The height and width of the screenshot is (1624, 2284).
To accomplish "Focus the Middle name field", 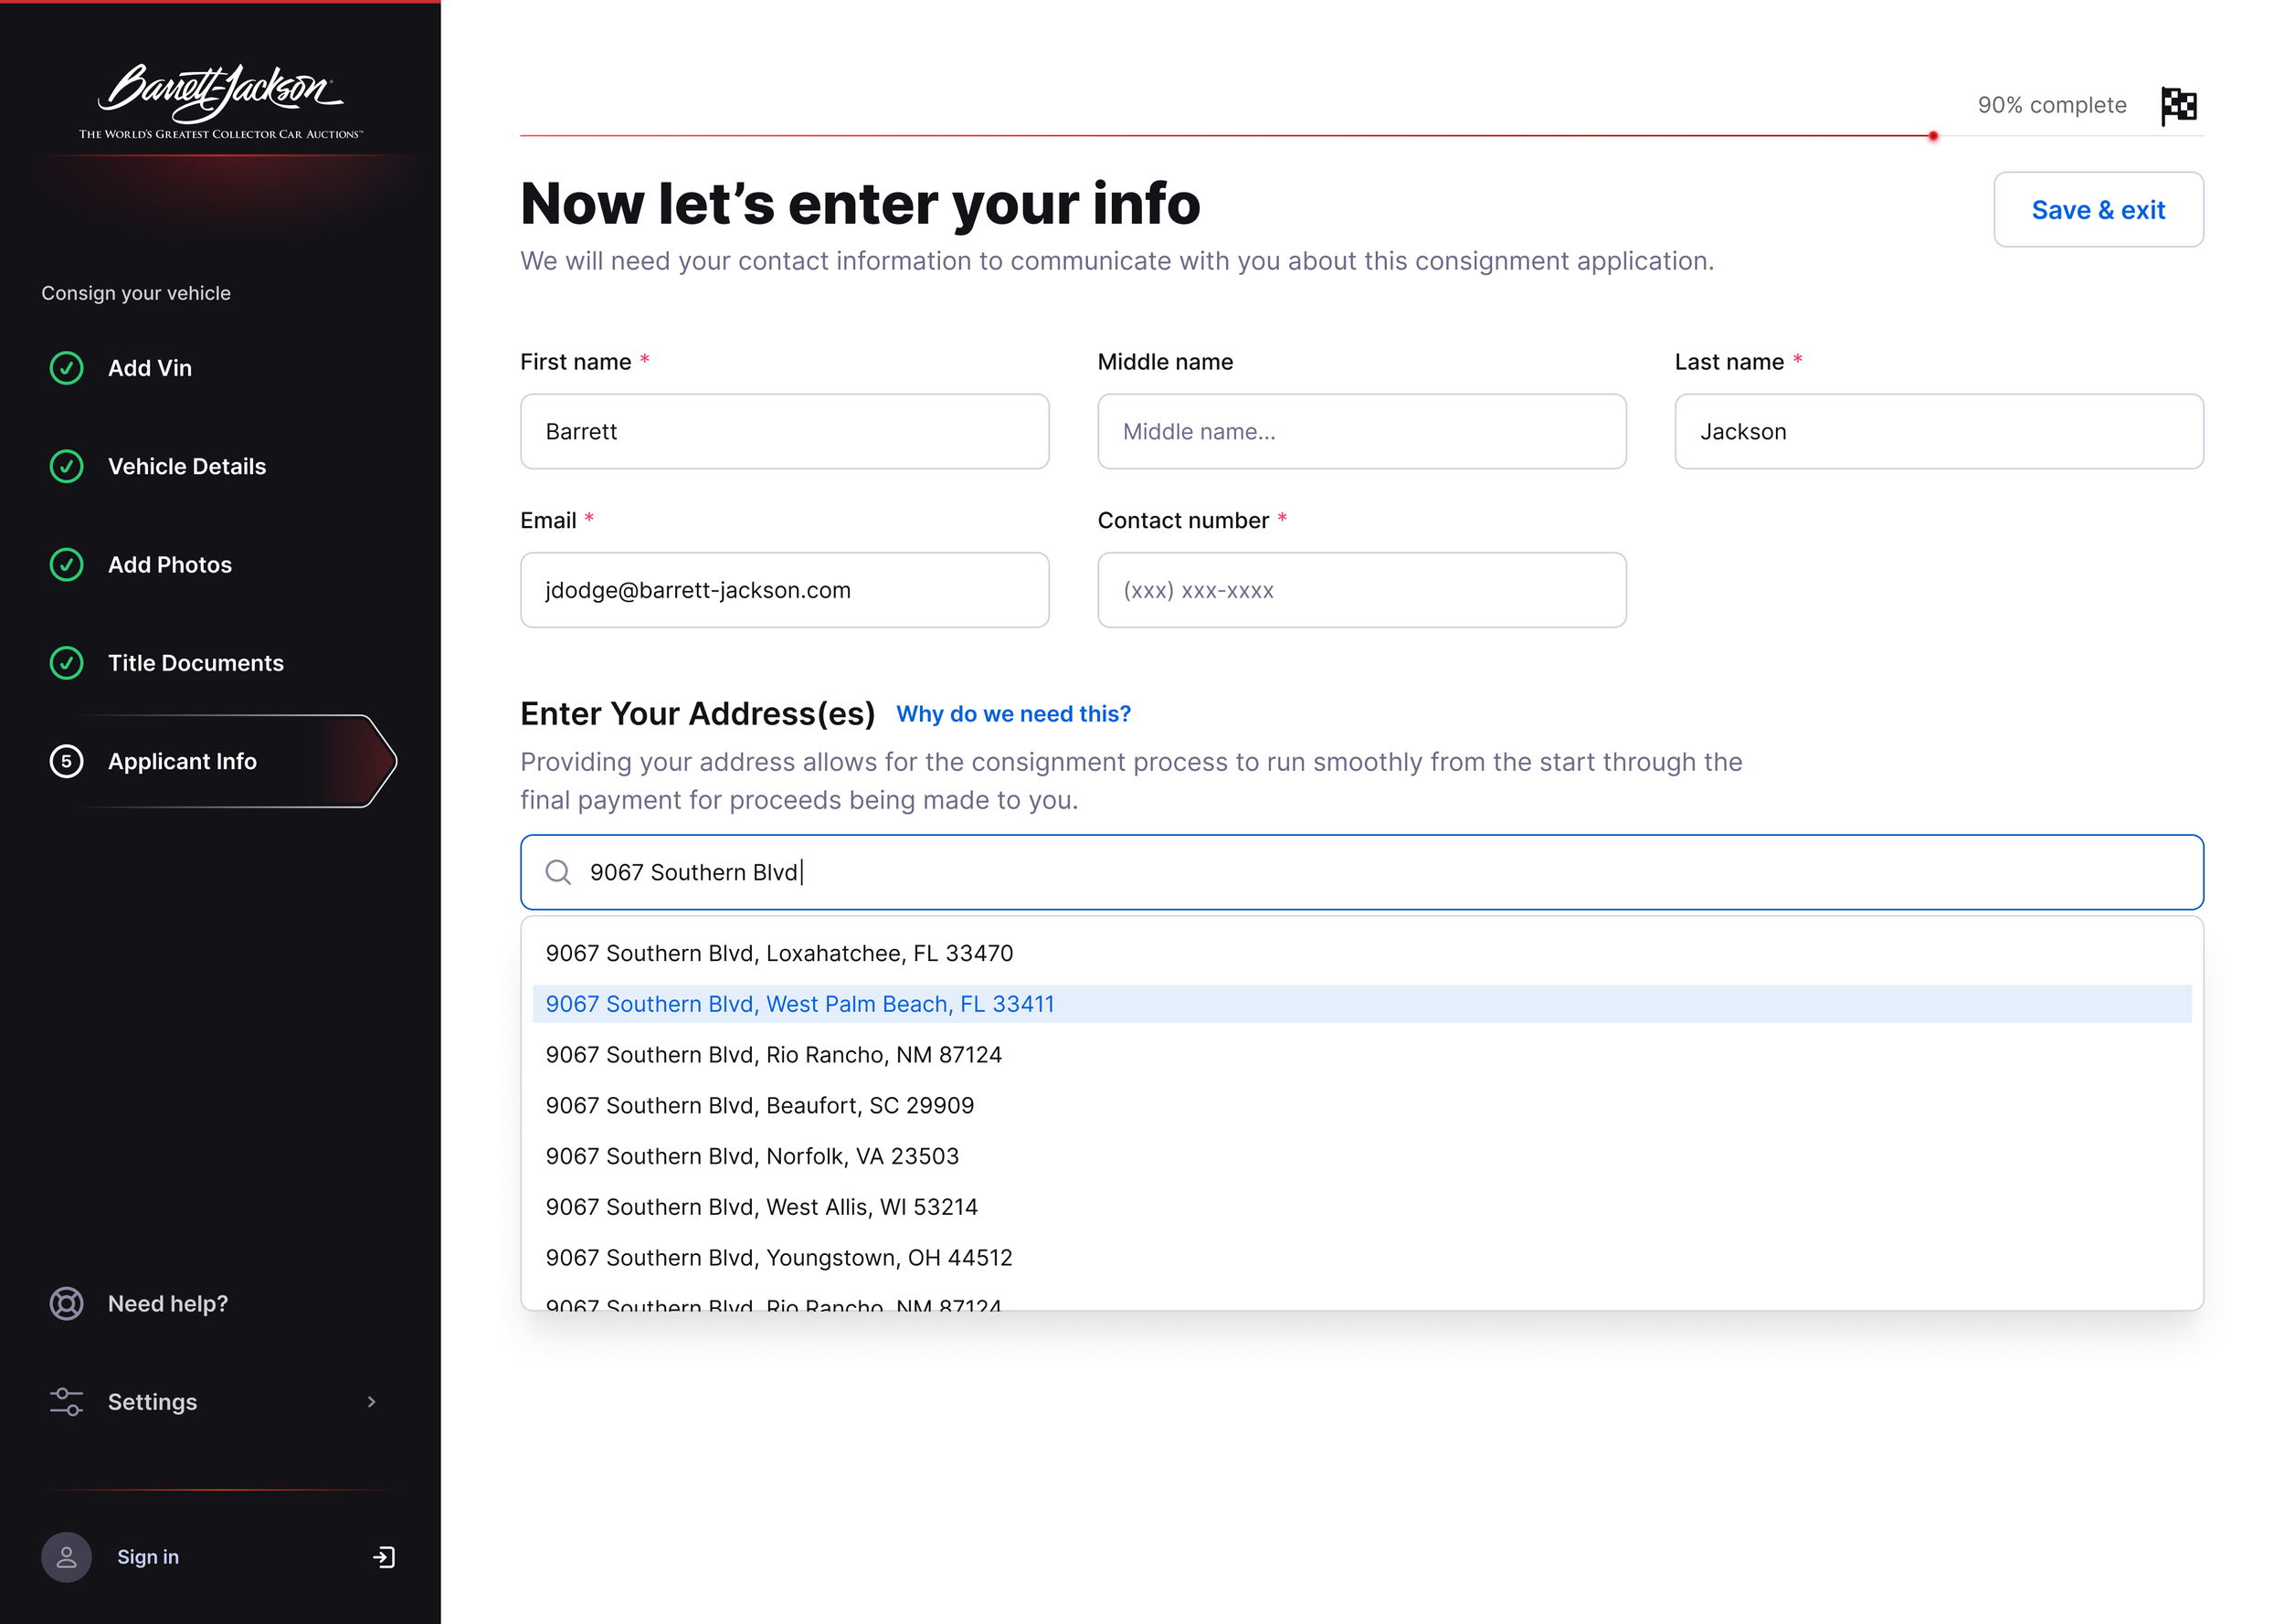I will (x=1362, y=432).
